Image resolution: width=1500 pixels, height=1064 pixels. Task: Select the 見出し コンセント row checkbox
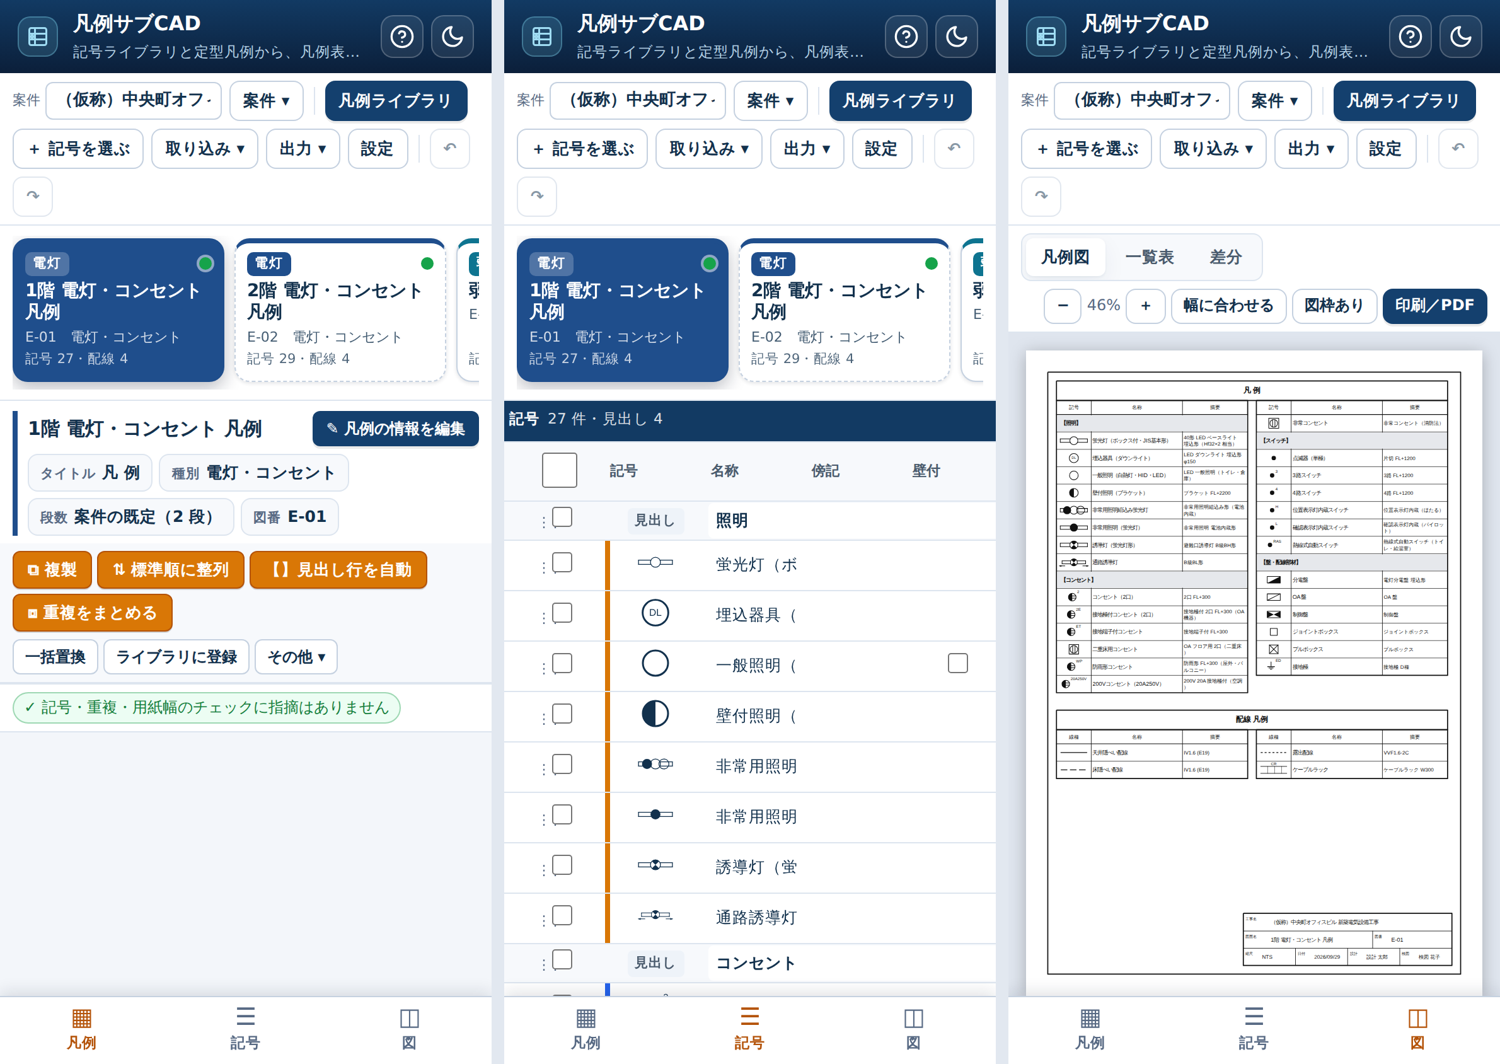click(x=563, y=960)
